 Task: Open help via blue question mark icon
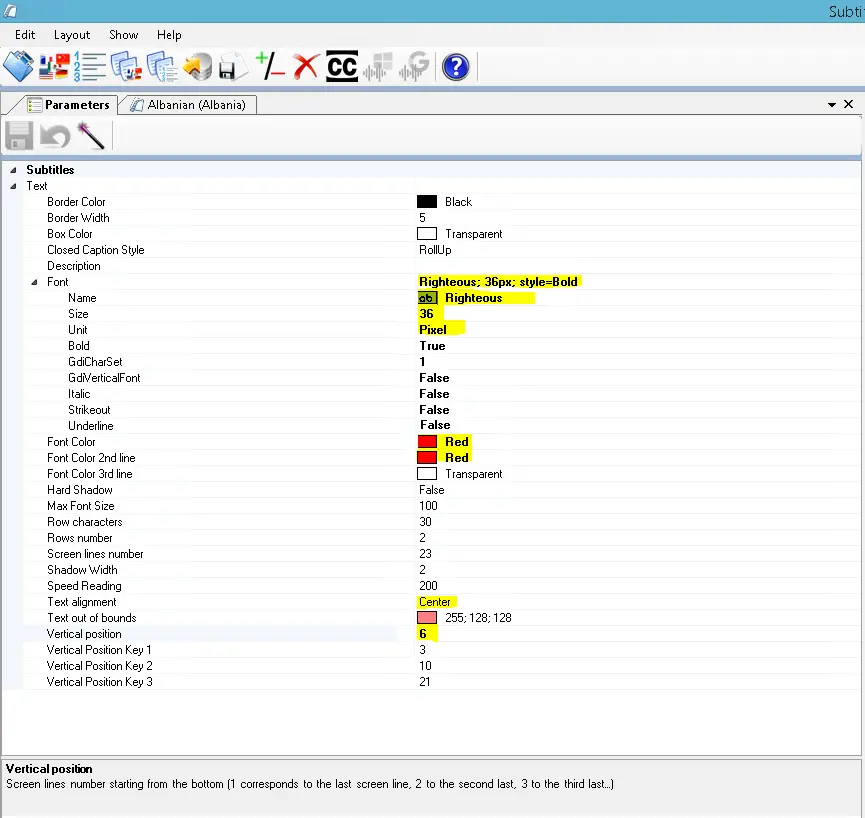point(456,67)
